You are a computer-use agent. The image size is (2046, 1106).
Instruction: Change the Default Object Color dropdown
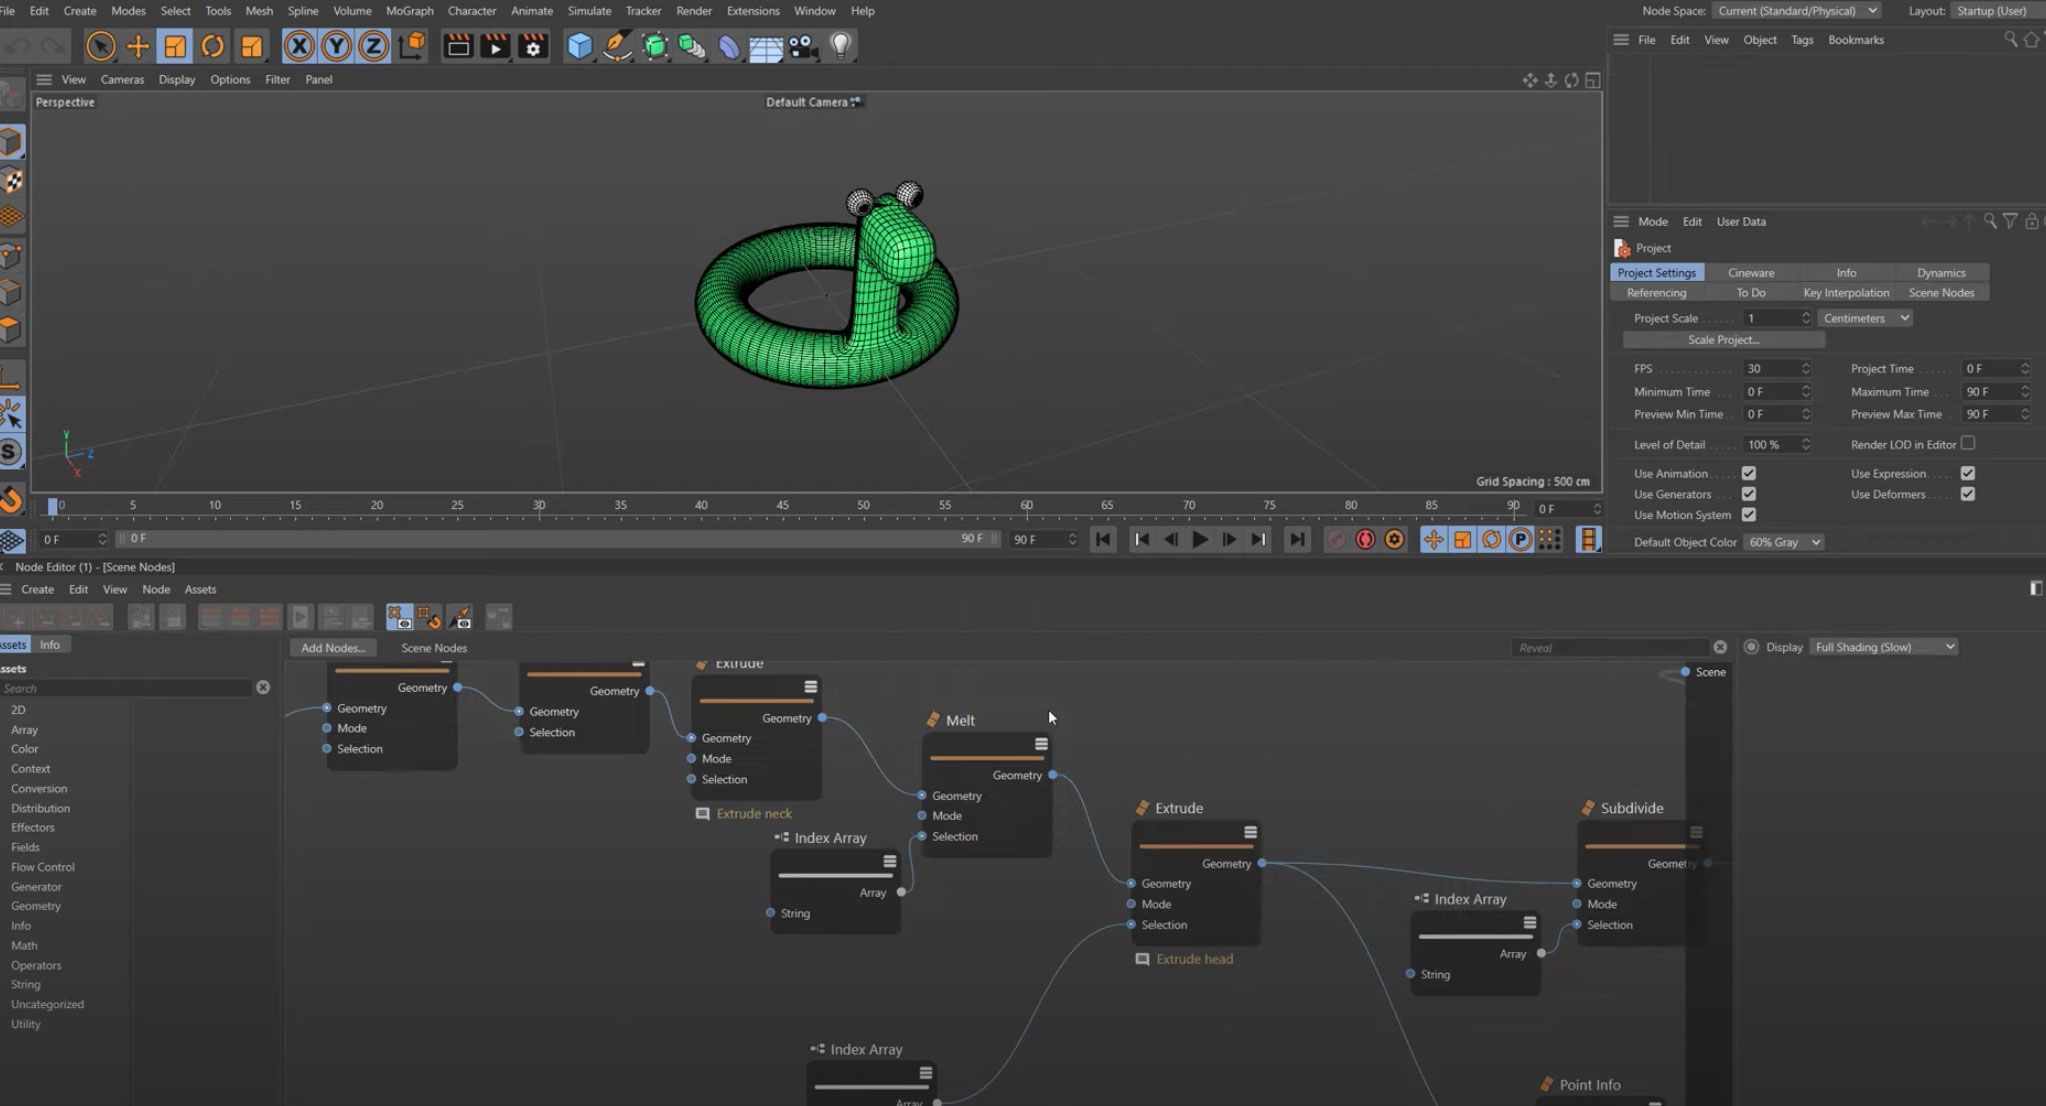[x=1784, y=541]
